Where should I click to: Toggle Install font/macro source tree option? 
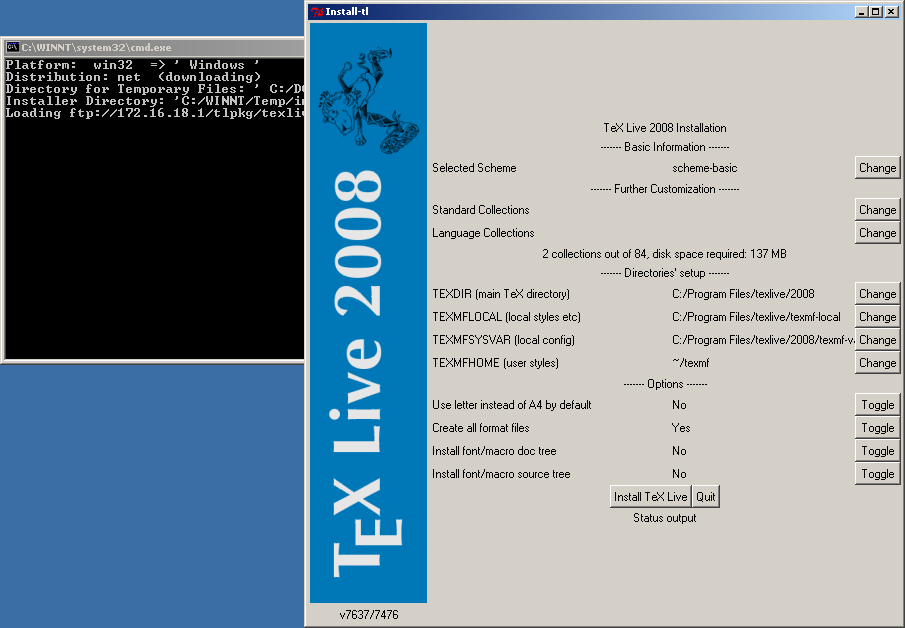point(877,474)
